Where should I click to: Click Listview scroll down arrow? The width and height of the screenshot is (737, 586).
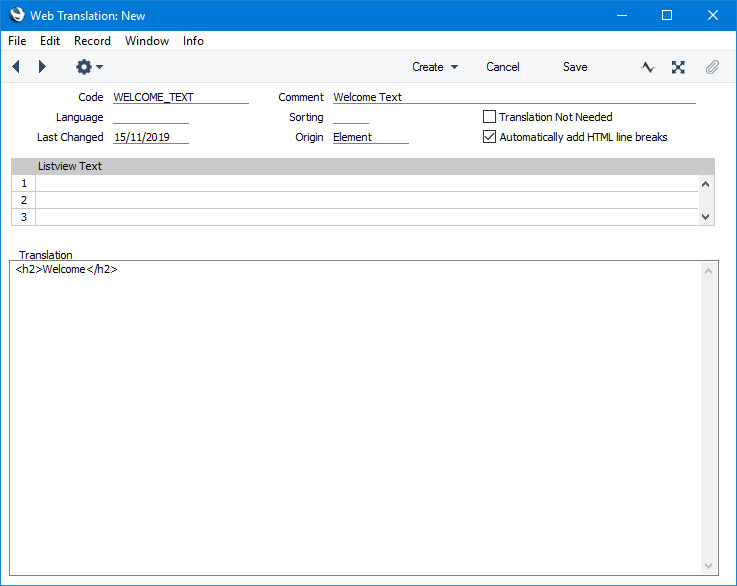point(706,217)
